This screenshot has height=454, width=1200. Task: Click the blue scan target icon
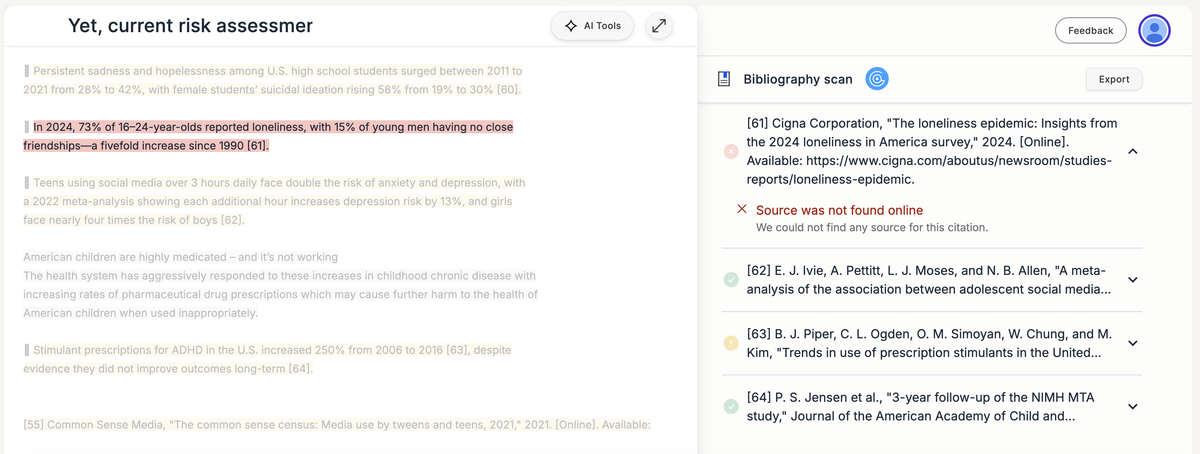[876, 79]
